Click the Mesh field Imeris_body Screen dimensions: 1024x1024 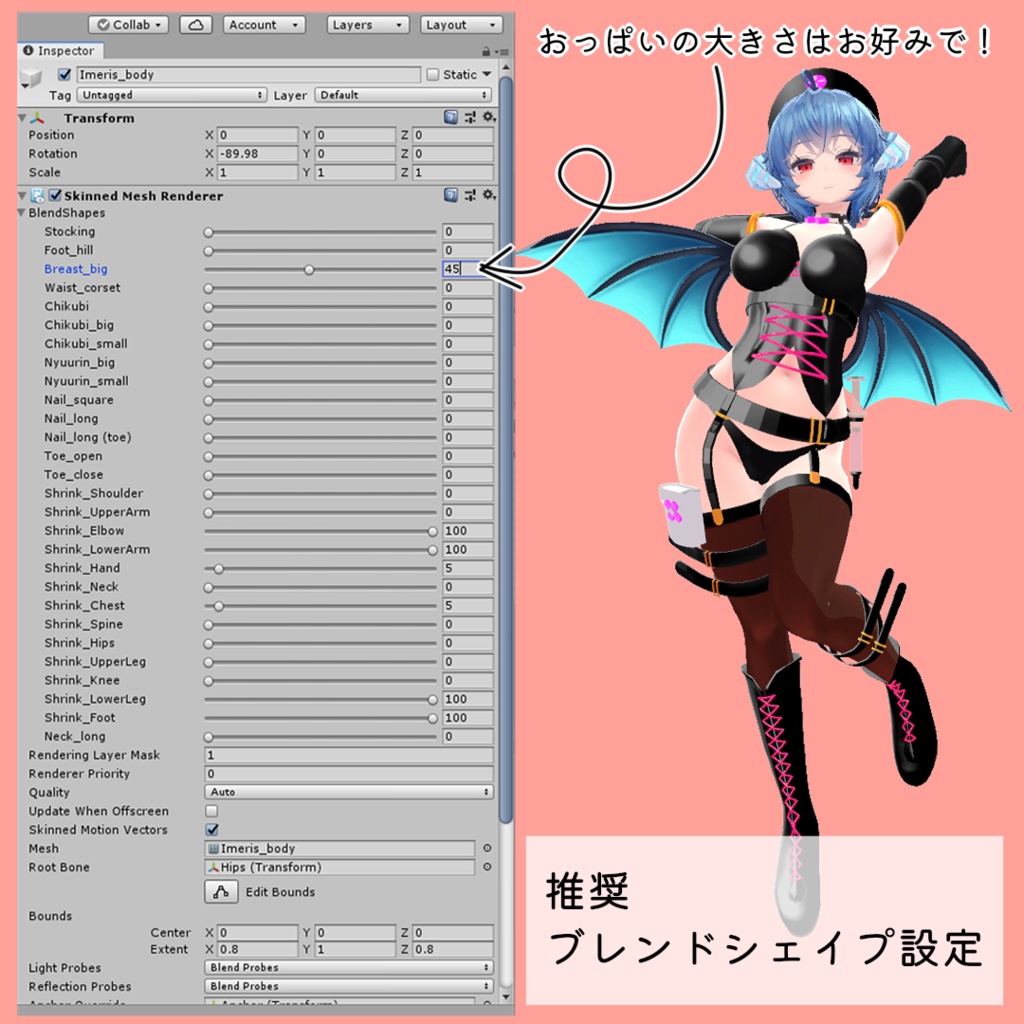(x=340, y=848)
